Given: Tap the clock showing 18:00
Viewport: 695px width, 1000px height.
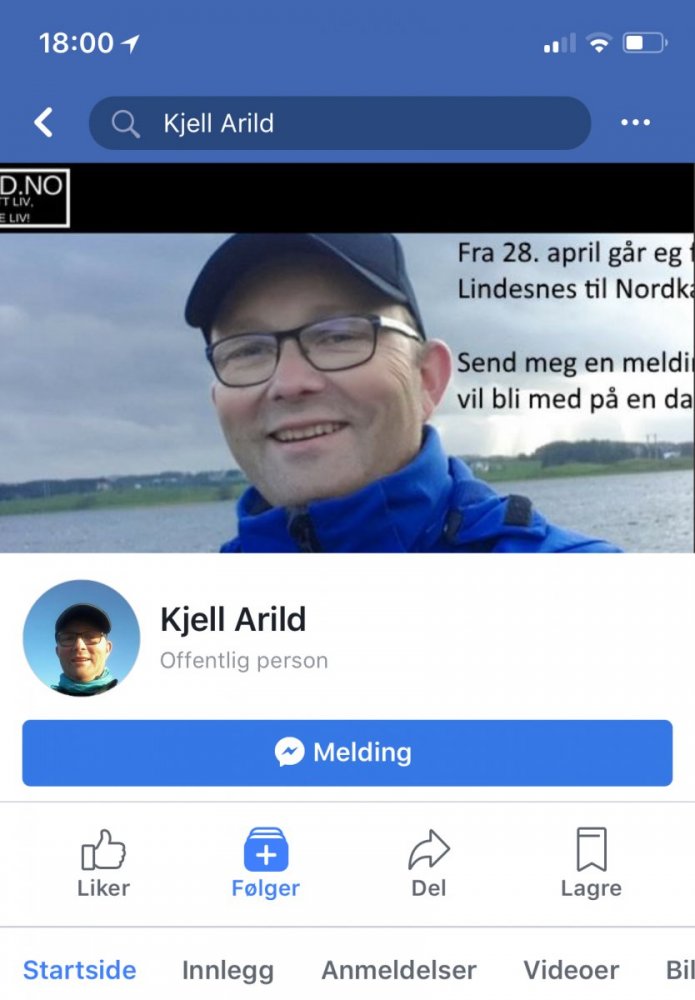Looking at the screenshot, I should click(x=76, y=43).
